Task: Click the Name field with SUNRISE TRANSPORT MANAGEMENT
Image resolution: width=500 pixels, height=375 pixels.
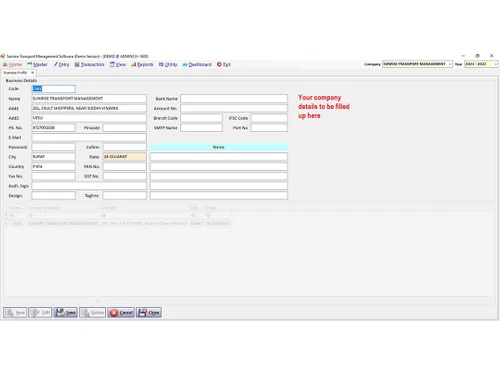Action: (89, 98)
